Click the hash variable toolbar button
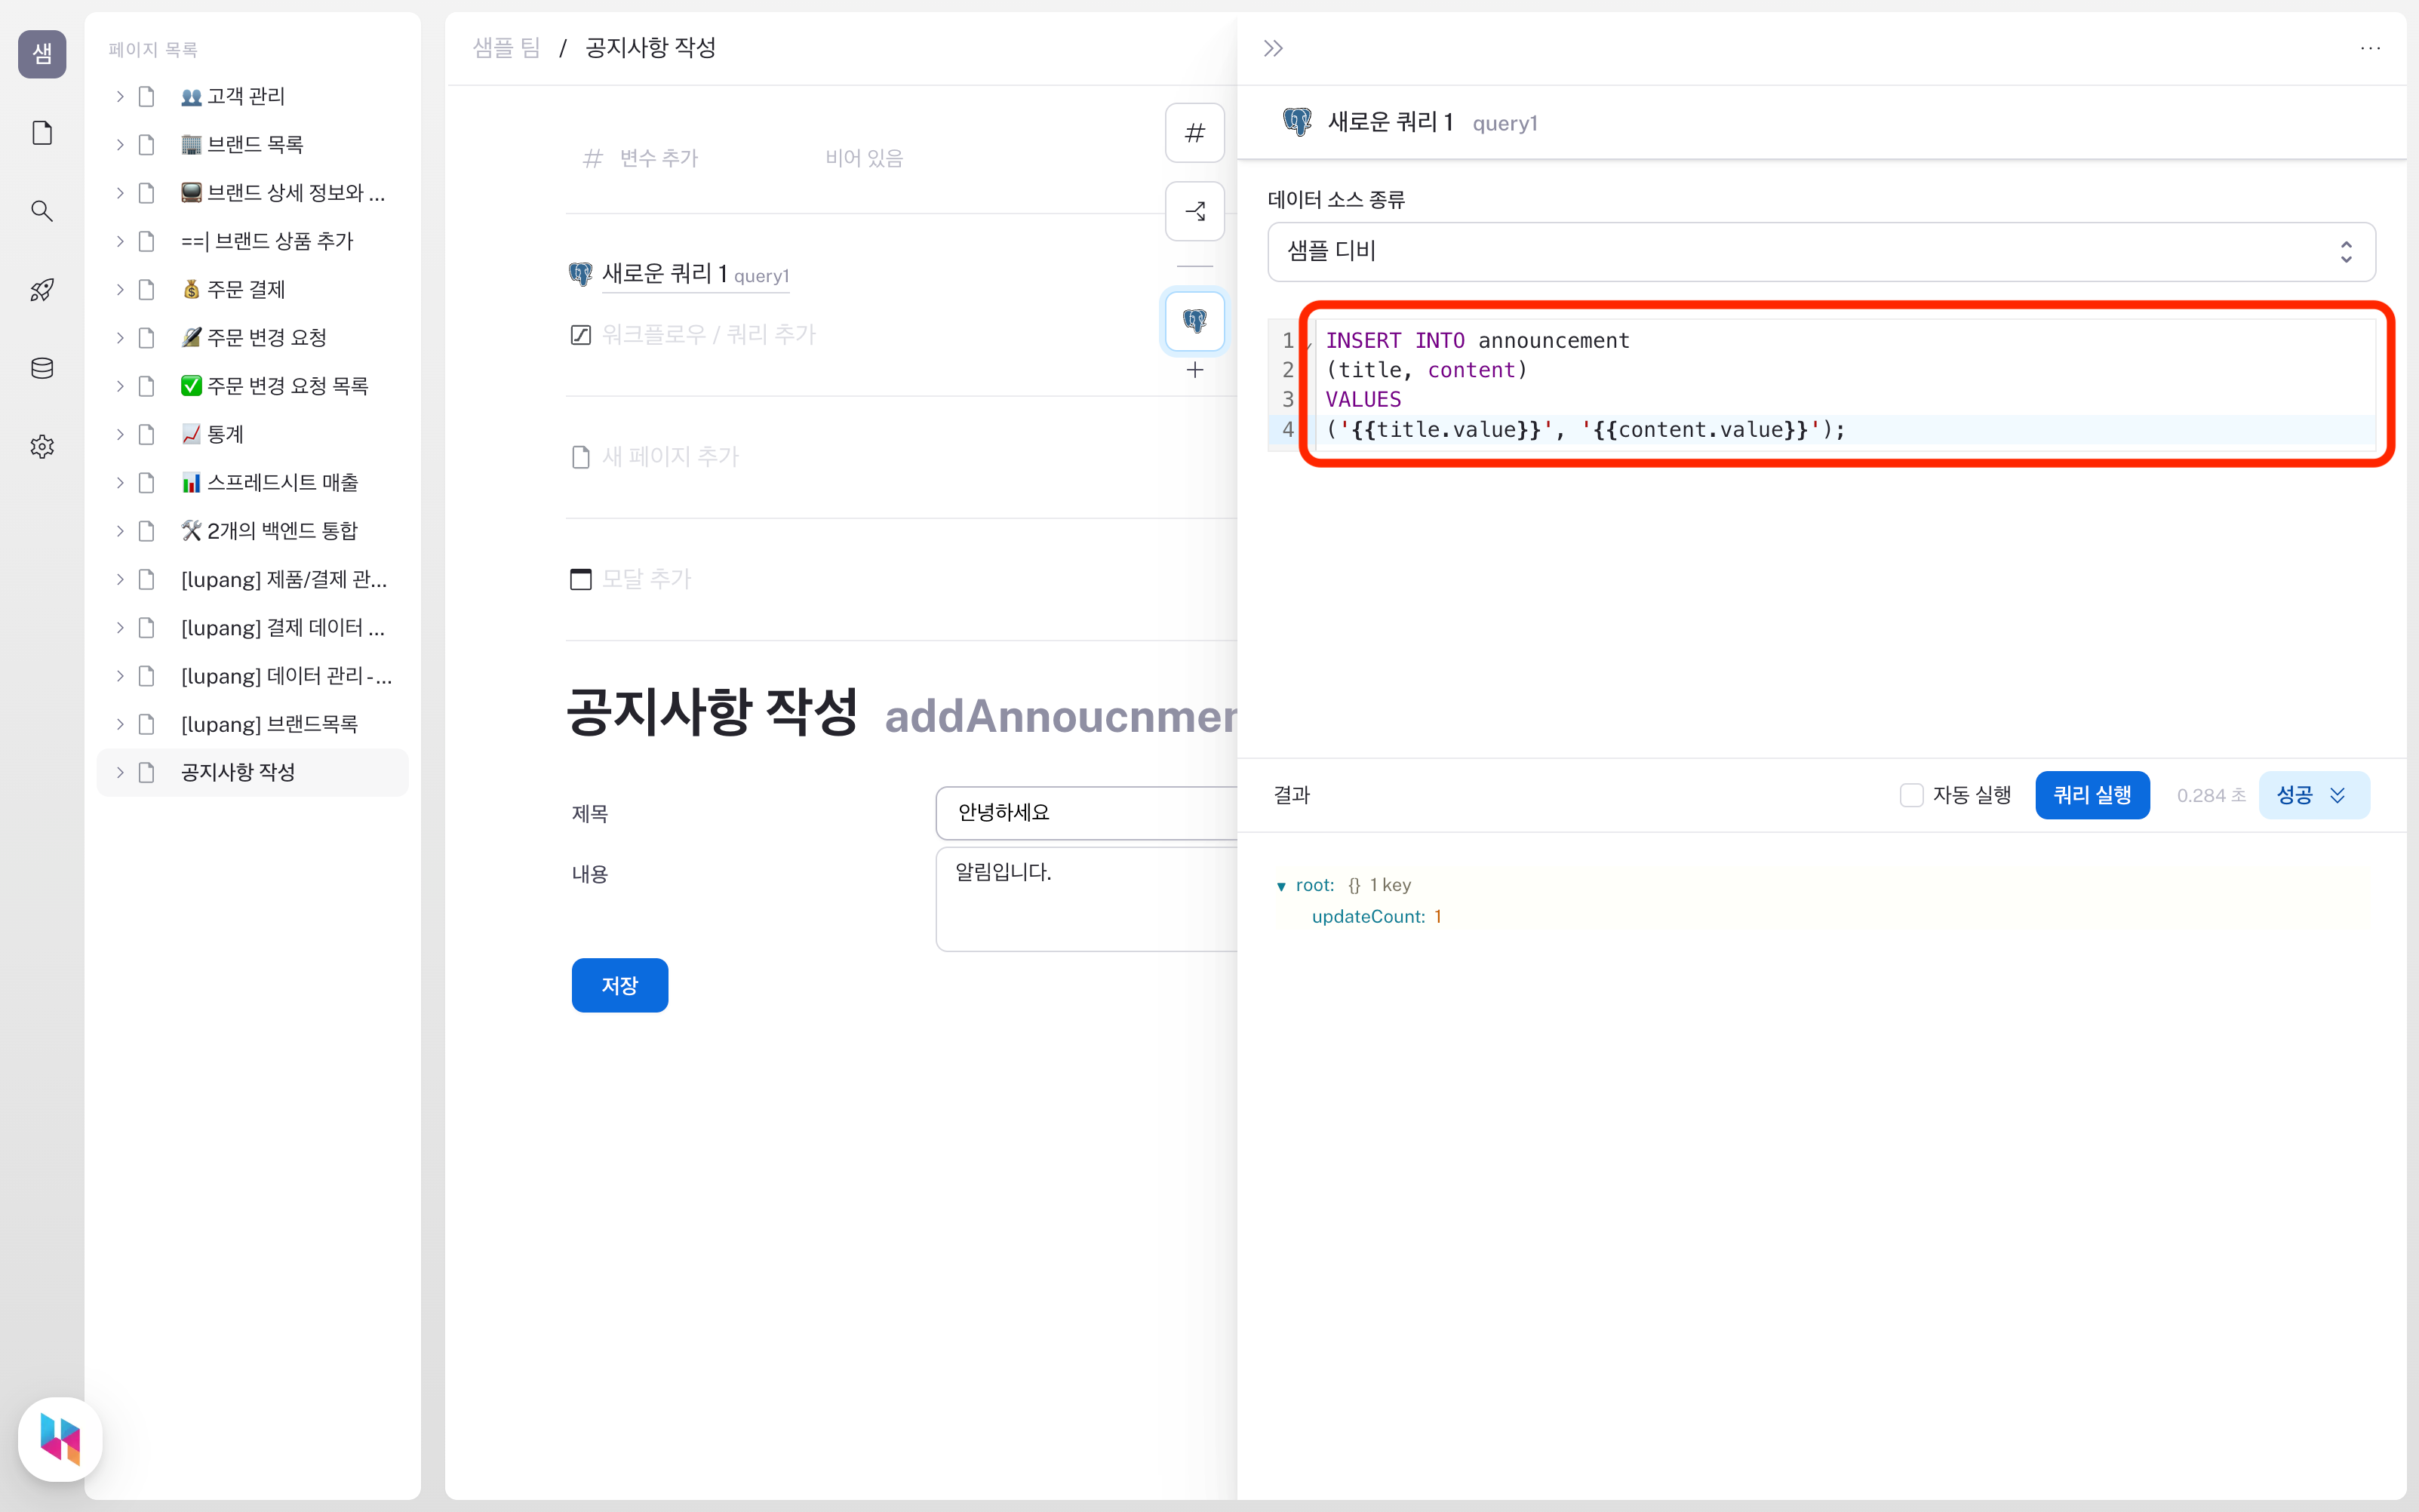This screenshot has width=2419, height=1512. click(x=1194, y=133)
